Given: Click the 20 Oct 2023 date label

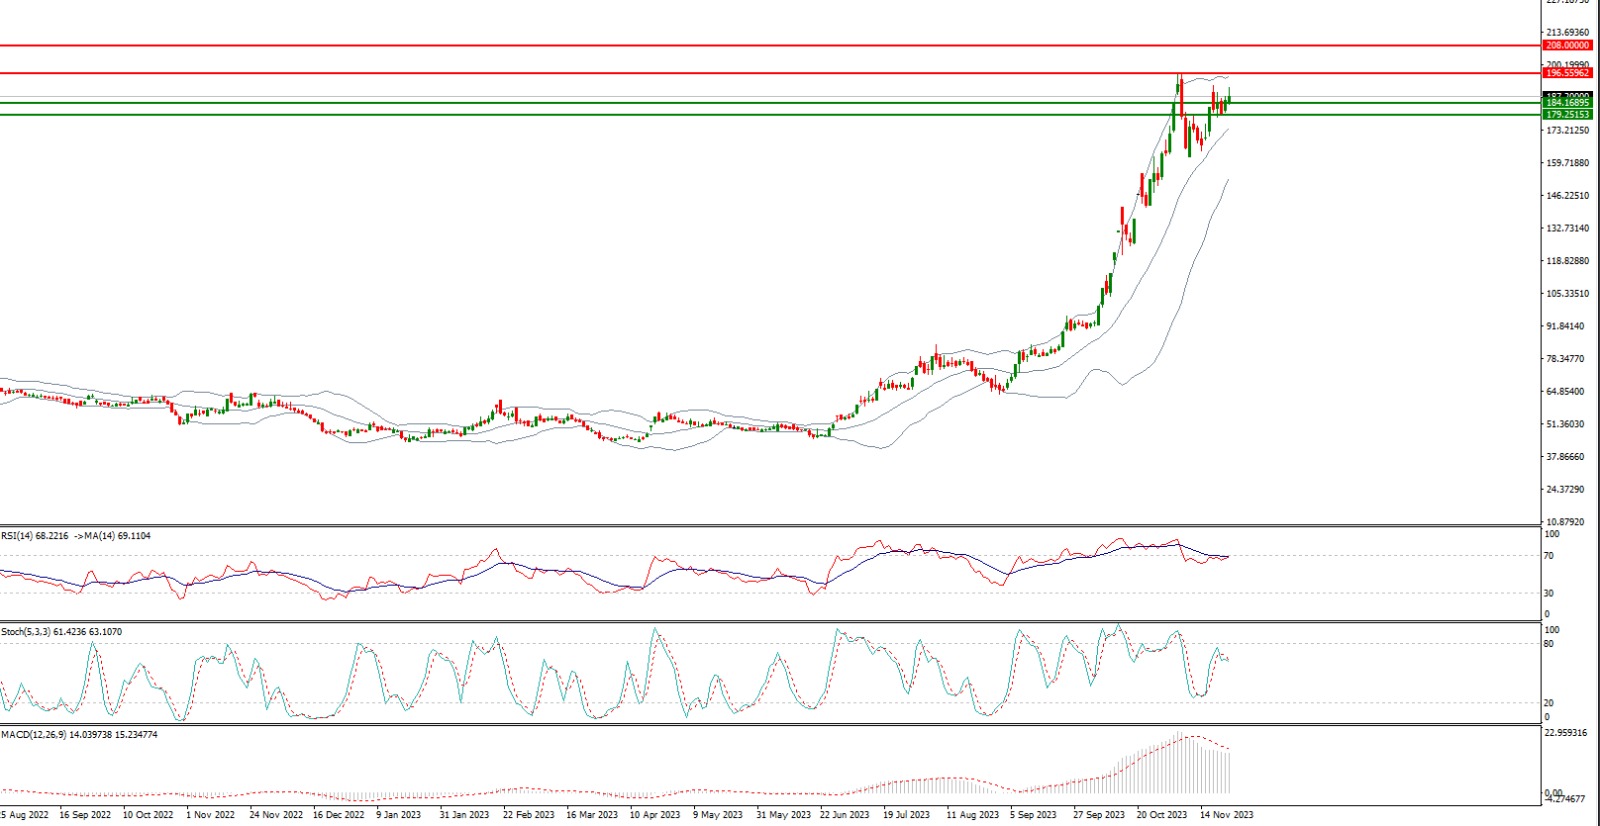Looking at the screenshot, I should (1162, 815).
